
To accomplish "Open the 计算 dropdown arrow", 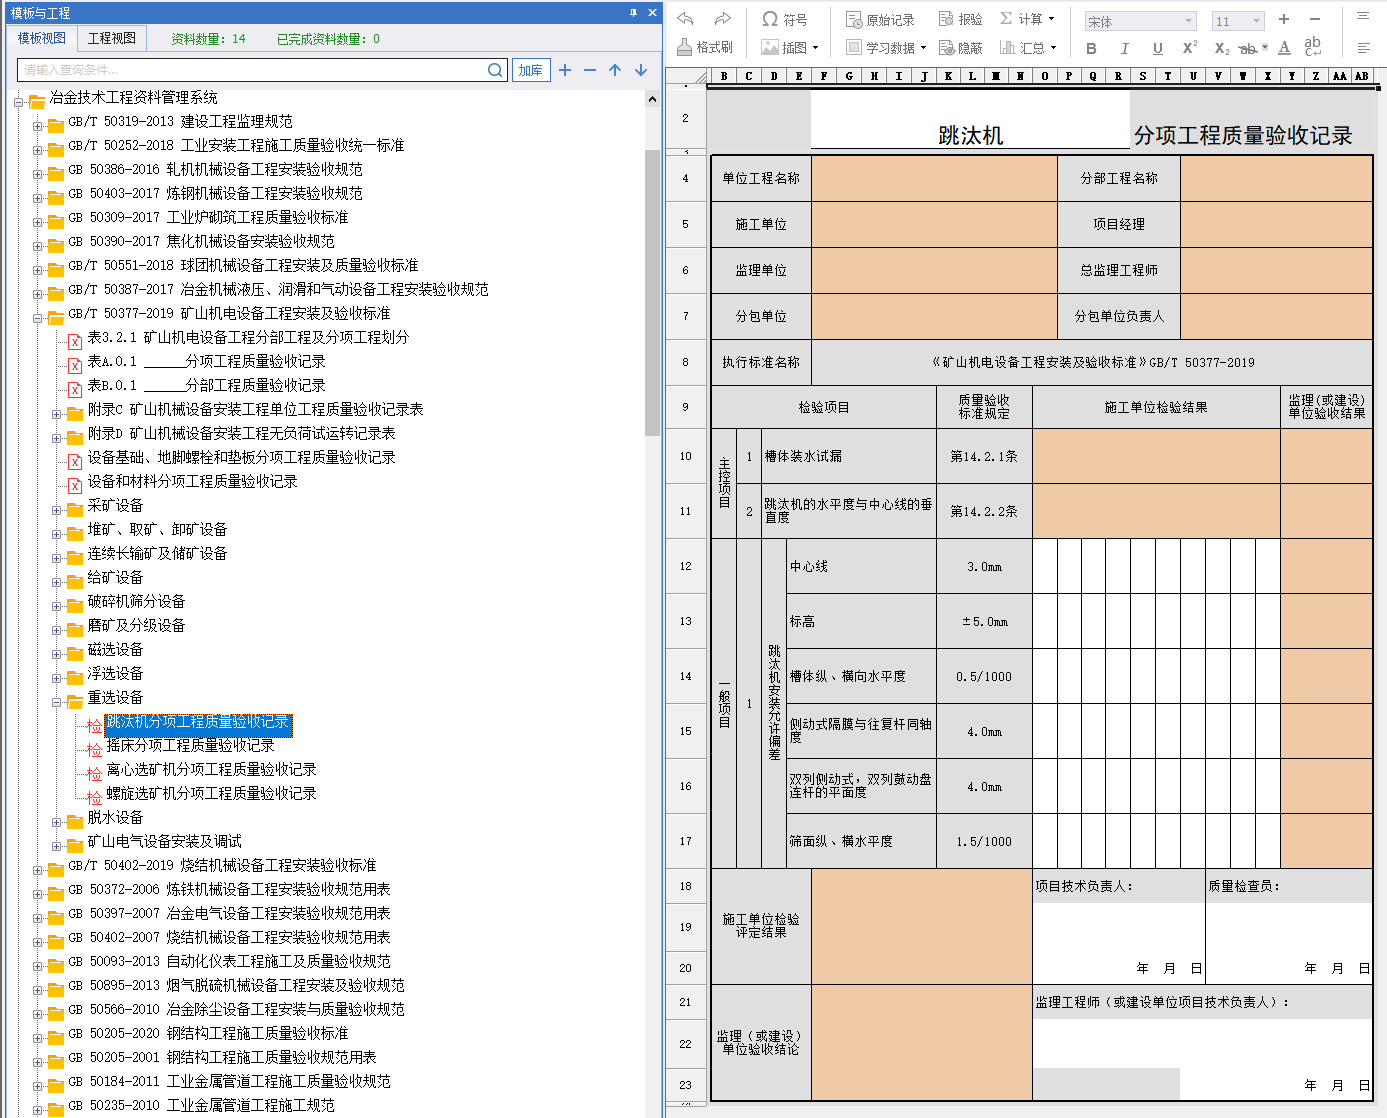I will pos(1051,19).
